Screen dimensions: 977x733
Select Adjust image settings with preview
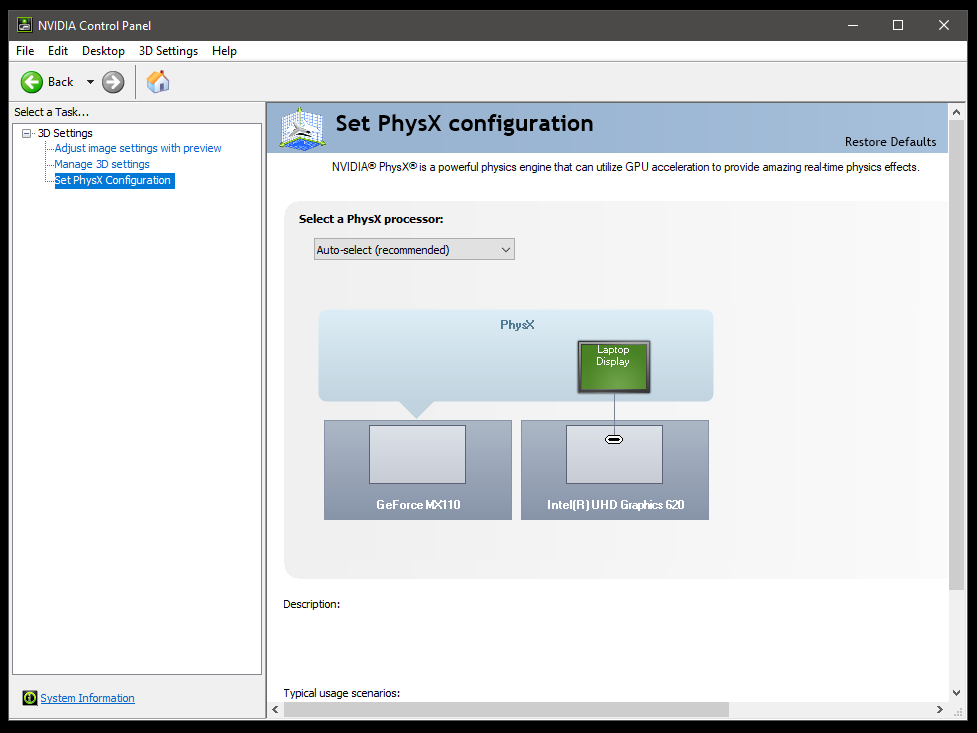coord(138,148)
